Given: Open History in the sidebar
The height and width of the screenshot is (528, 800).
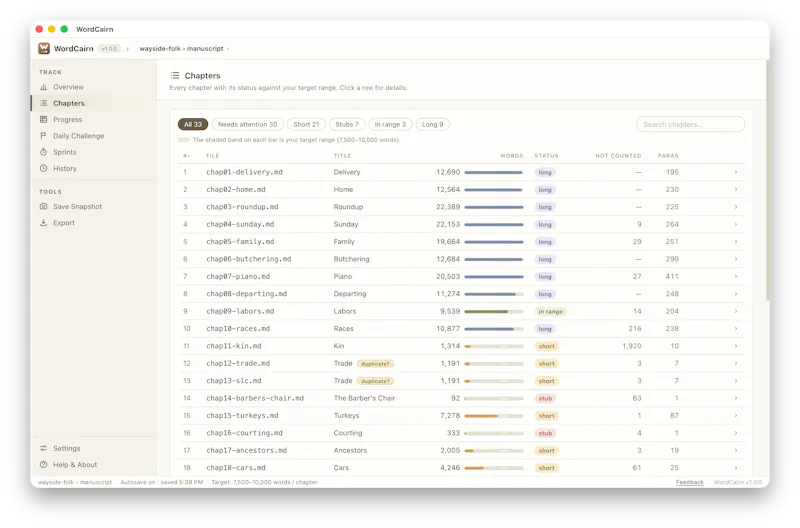Looking at the screenshot, I should [93, 168].
